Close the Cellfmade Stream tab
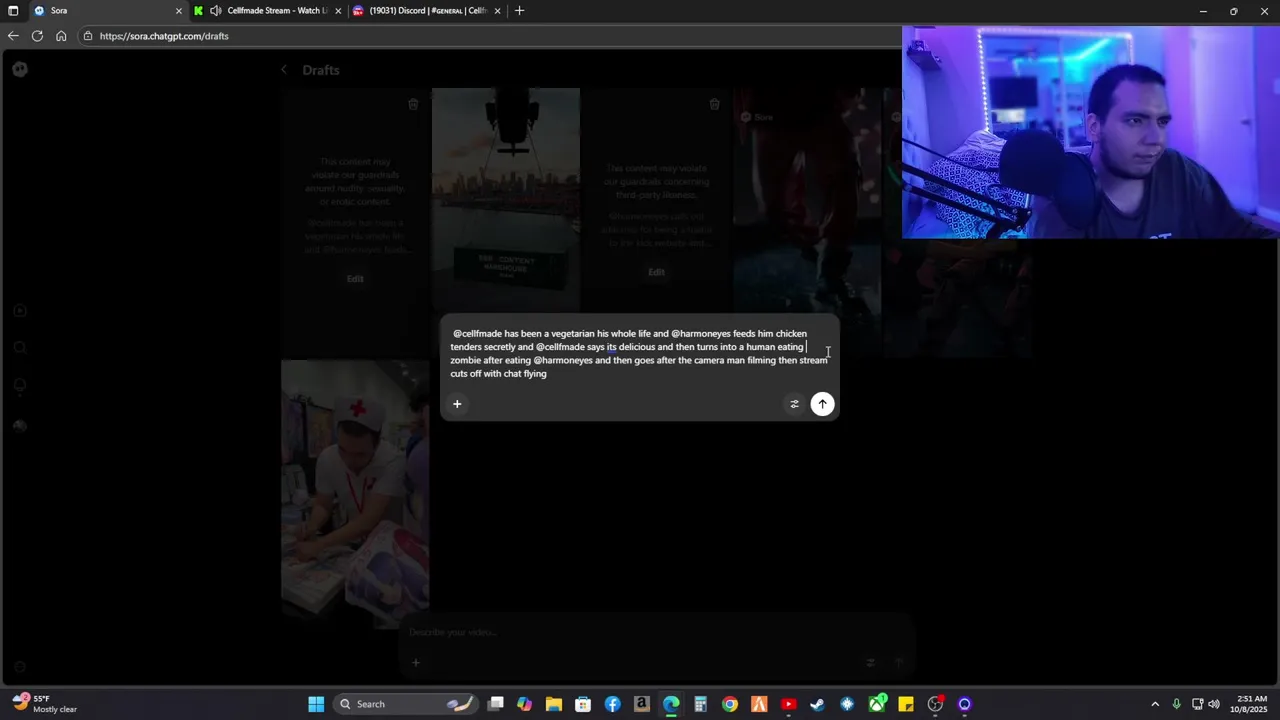The height and width of the screenshot is (720, 1280). pos(338,11)
